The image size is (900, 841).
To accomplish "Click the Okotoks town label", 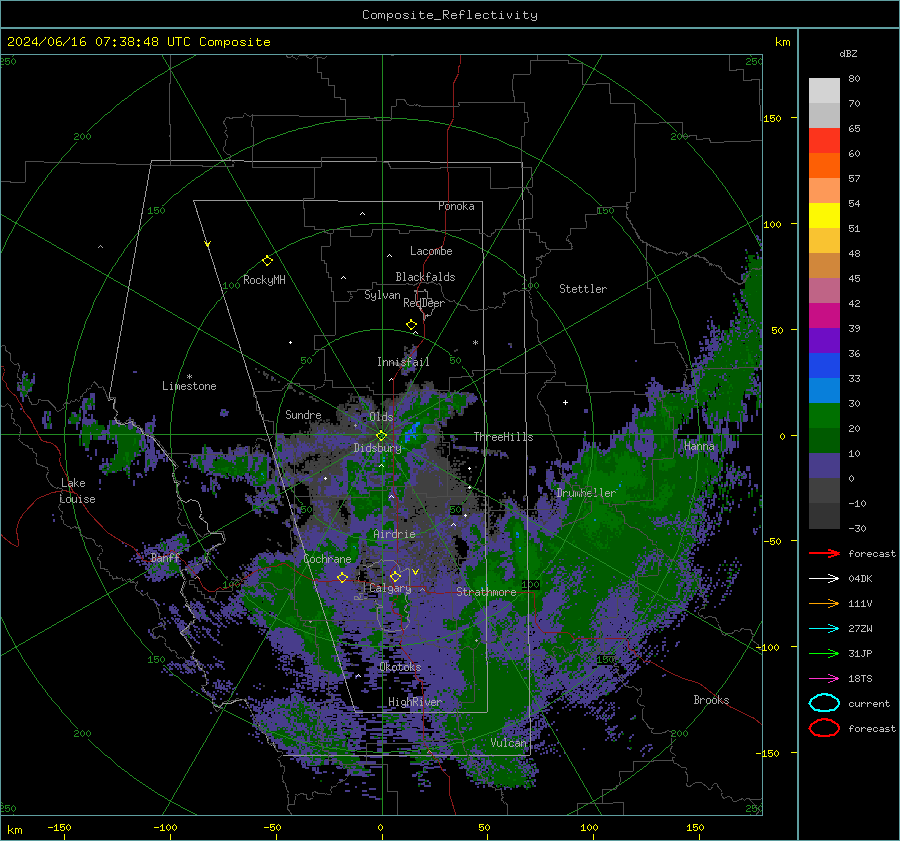I will tap(401, 667).
